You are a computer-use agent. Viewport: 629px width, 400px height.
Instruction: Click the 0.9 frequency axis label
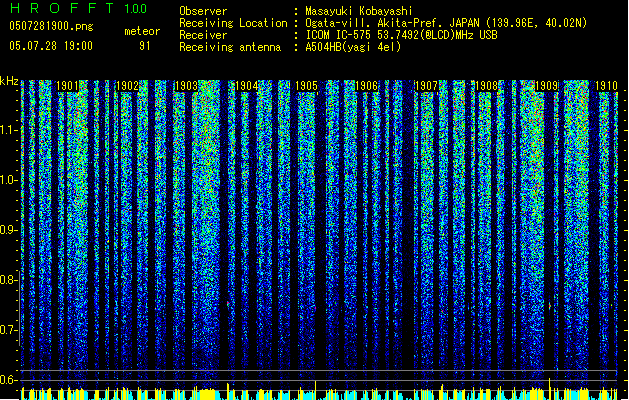pos(8,230)
